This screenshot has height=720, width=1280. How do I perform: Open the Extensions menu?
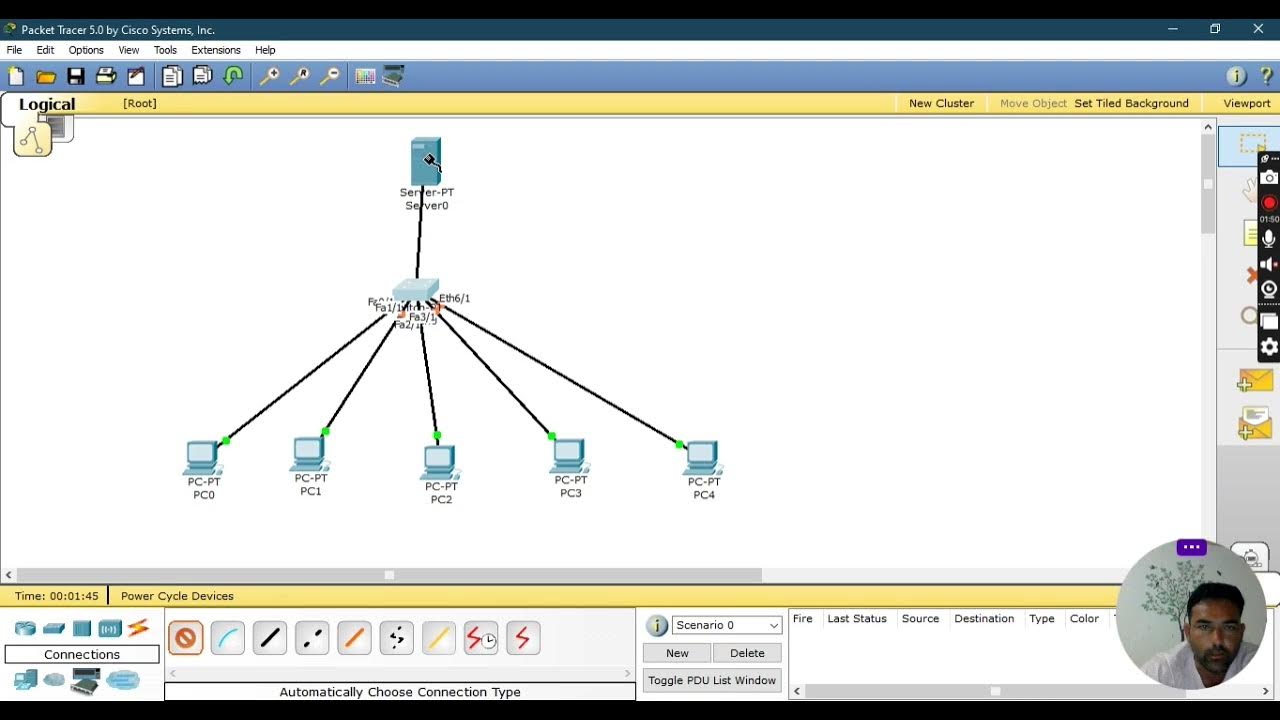[216, 50]
